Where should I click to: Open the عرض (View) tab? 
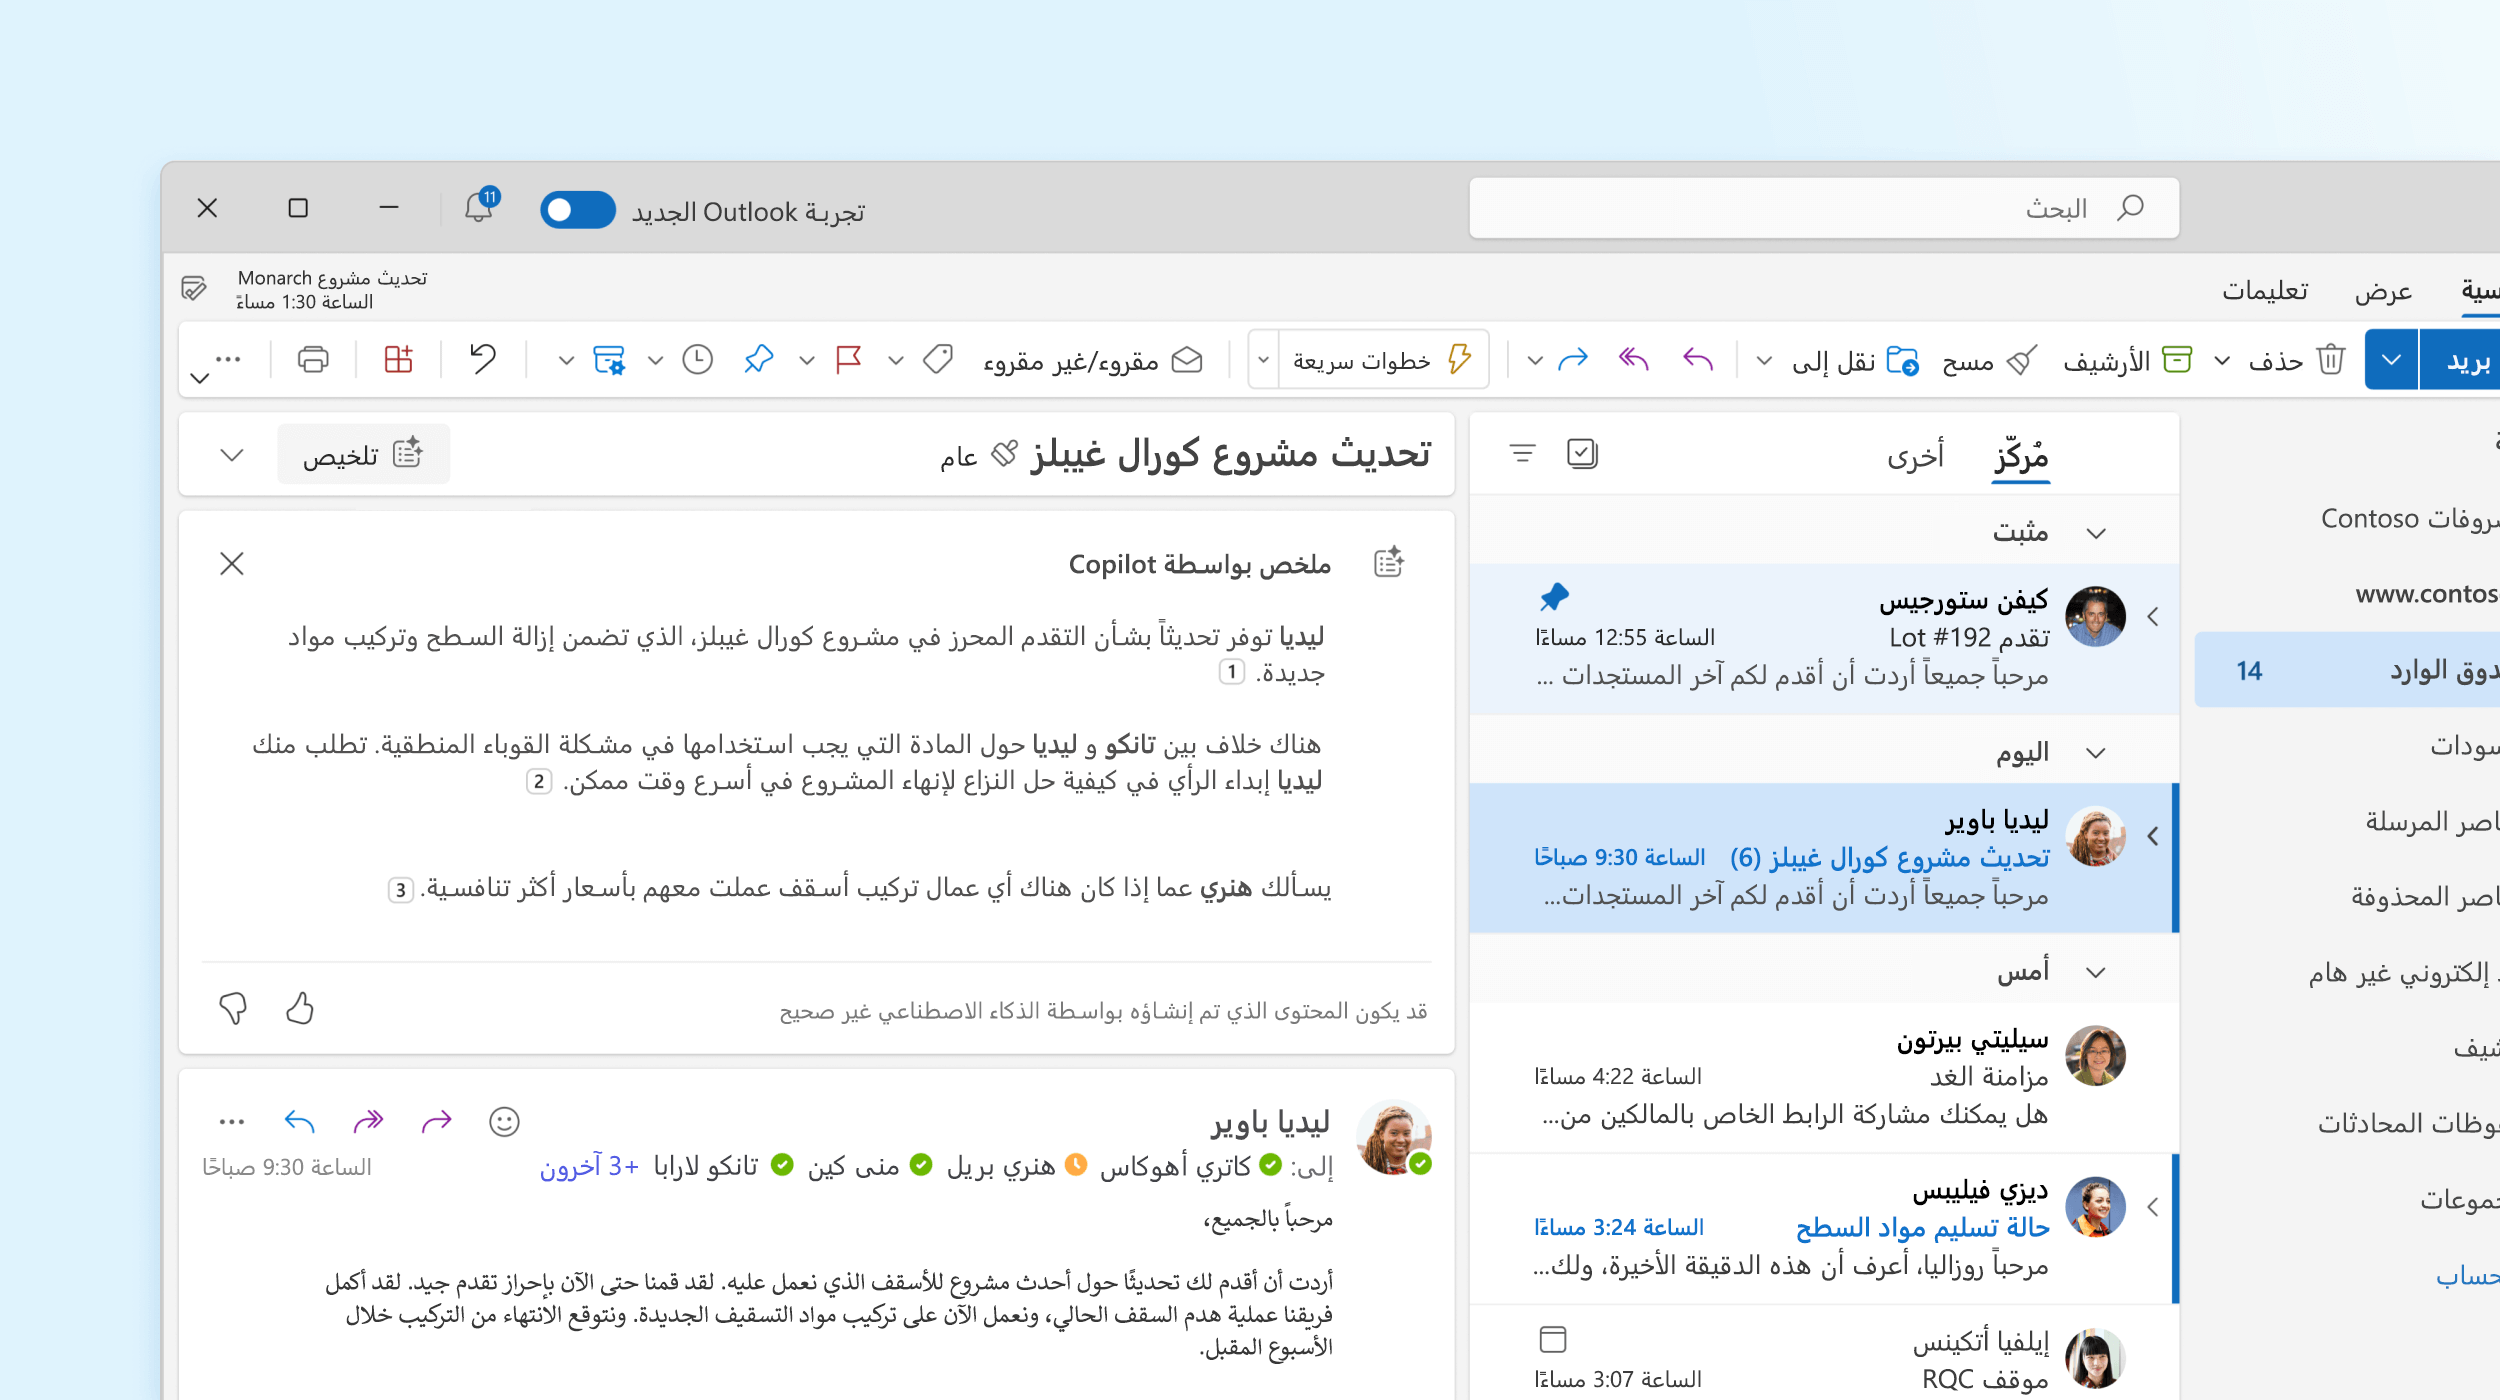[x=2384, y=291]
